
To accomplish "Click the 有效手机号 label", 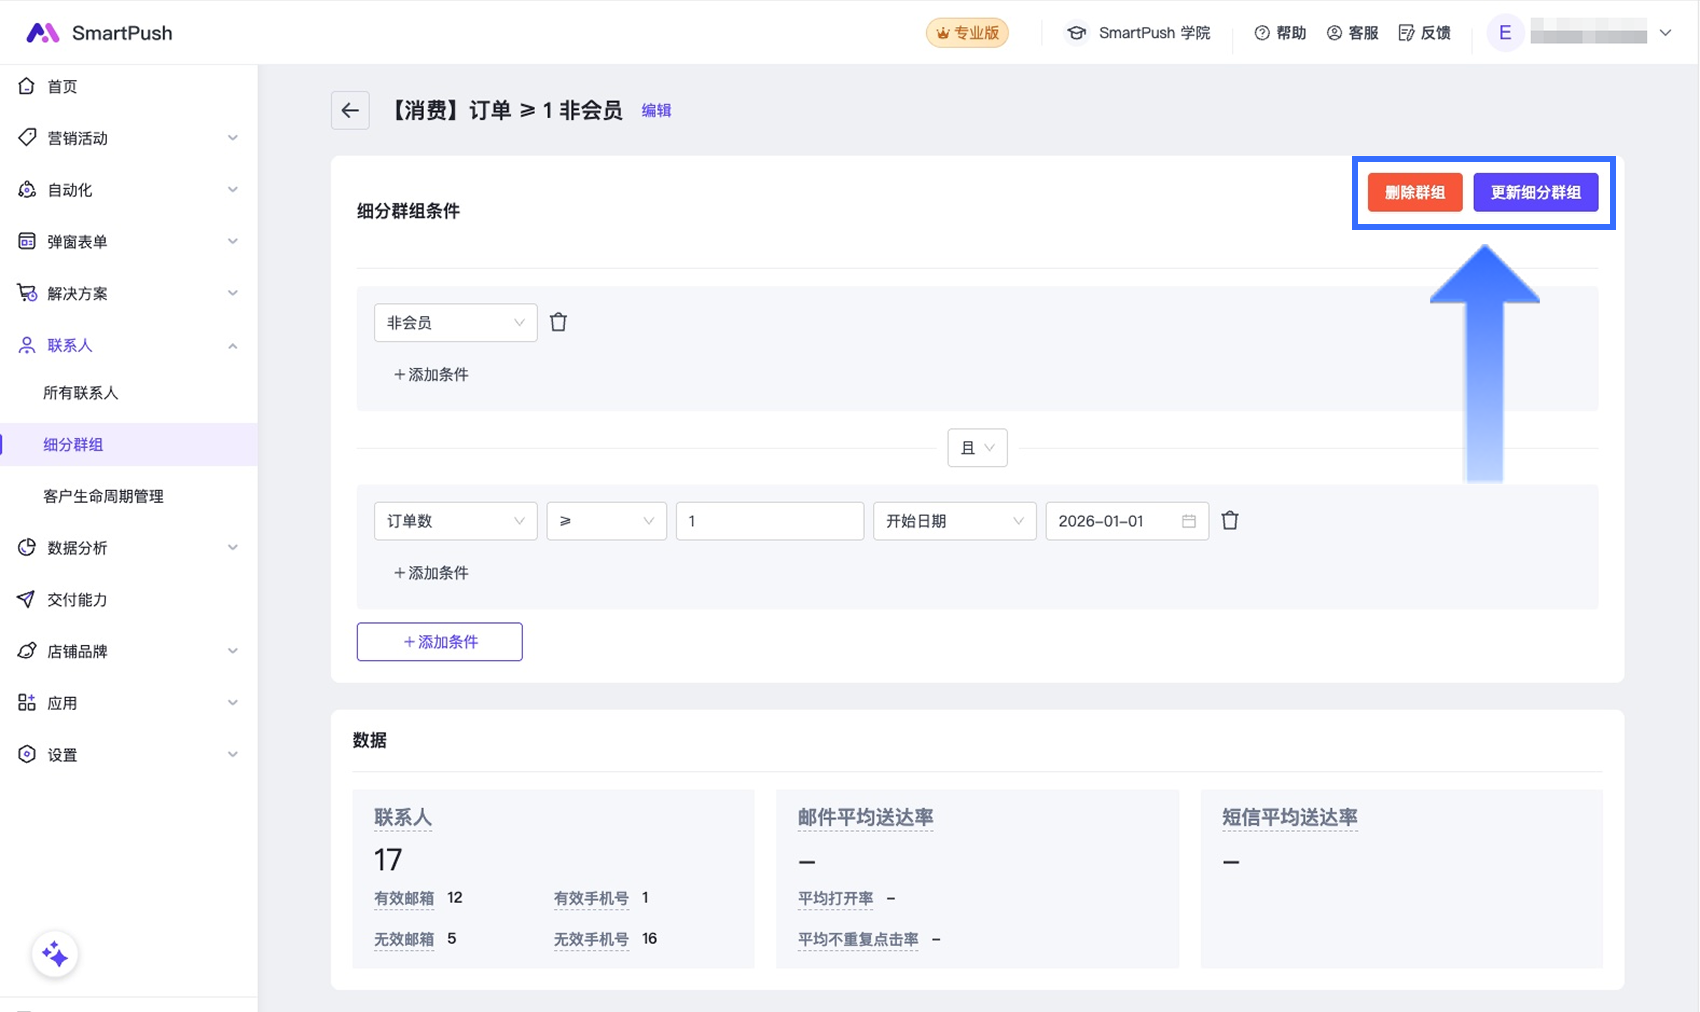I will (591, 898).
